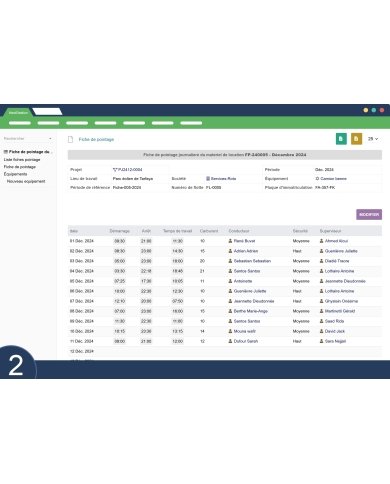Click the grey title banner Fiche de pointage journalière
This screenshot has height=484, width=390.
[x=225, y=155]
